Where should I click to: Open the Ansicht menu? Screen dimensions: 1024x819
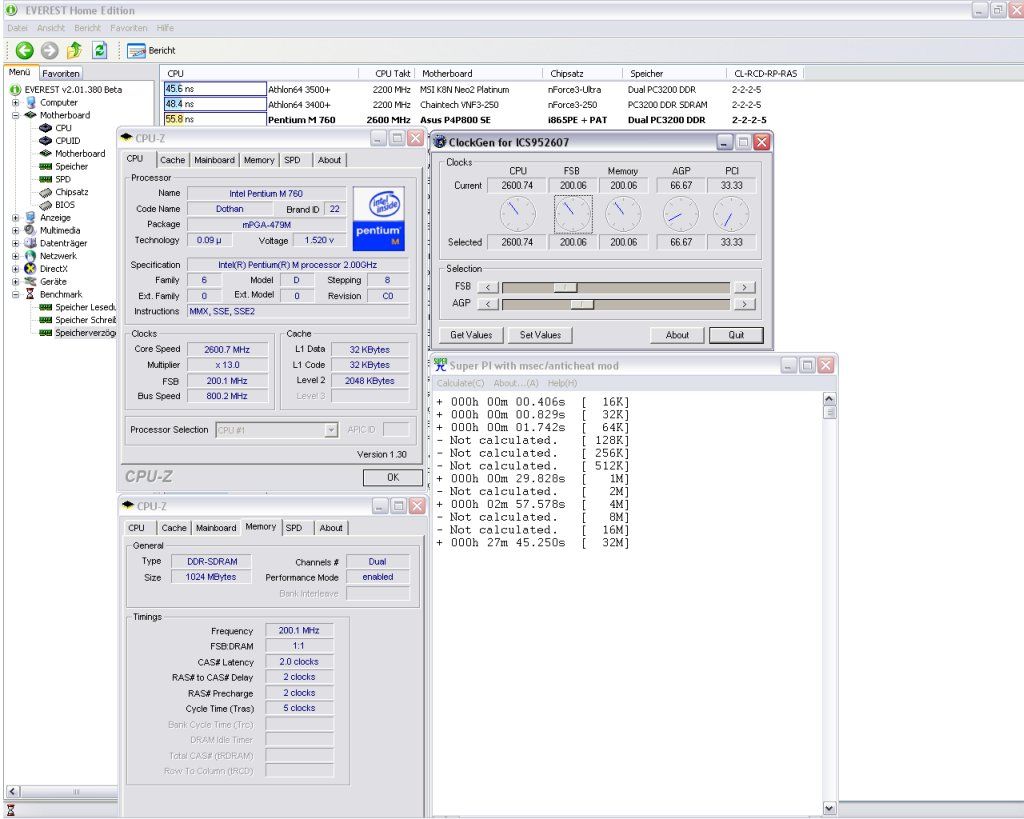pyautogui.click(x=51, y=28)
